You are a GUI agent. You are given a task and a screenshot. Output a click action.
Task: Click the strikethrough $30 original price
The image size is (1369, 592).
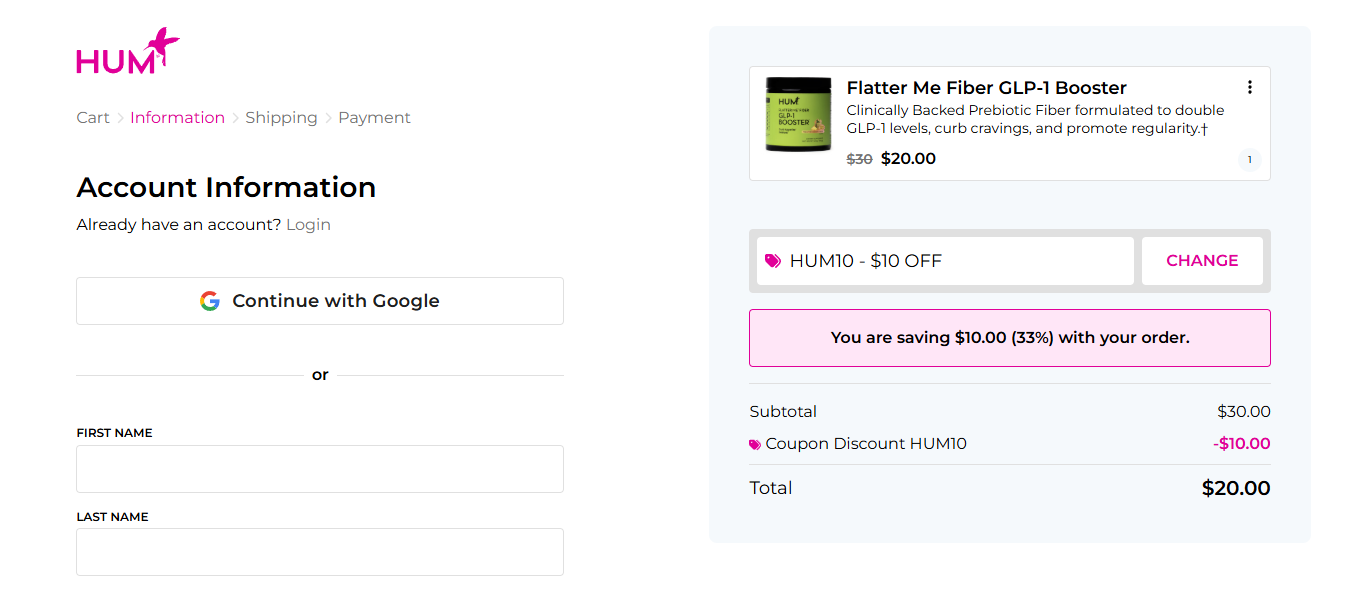point(859,158)
